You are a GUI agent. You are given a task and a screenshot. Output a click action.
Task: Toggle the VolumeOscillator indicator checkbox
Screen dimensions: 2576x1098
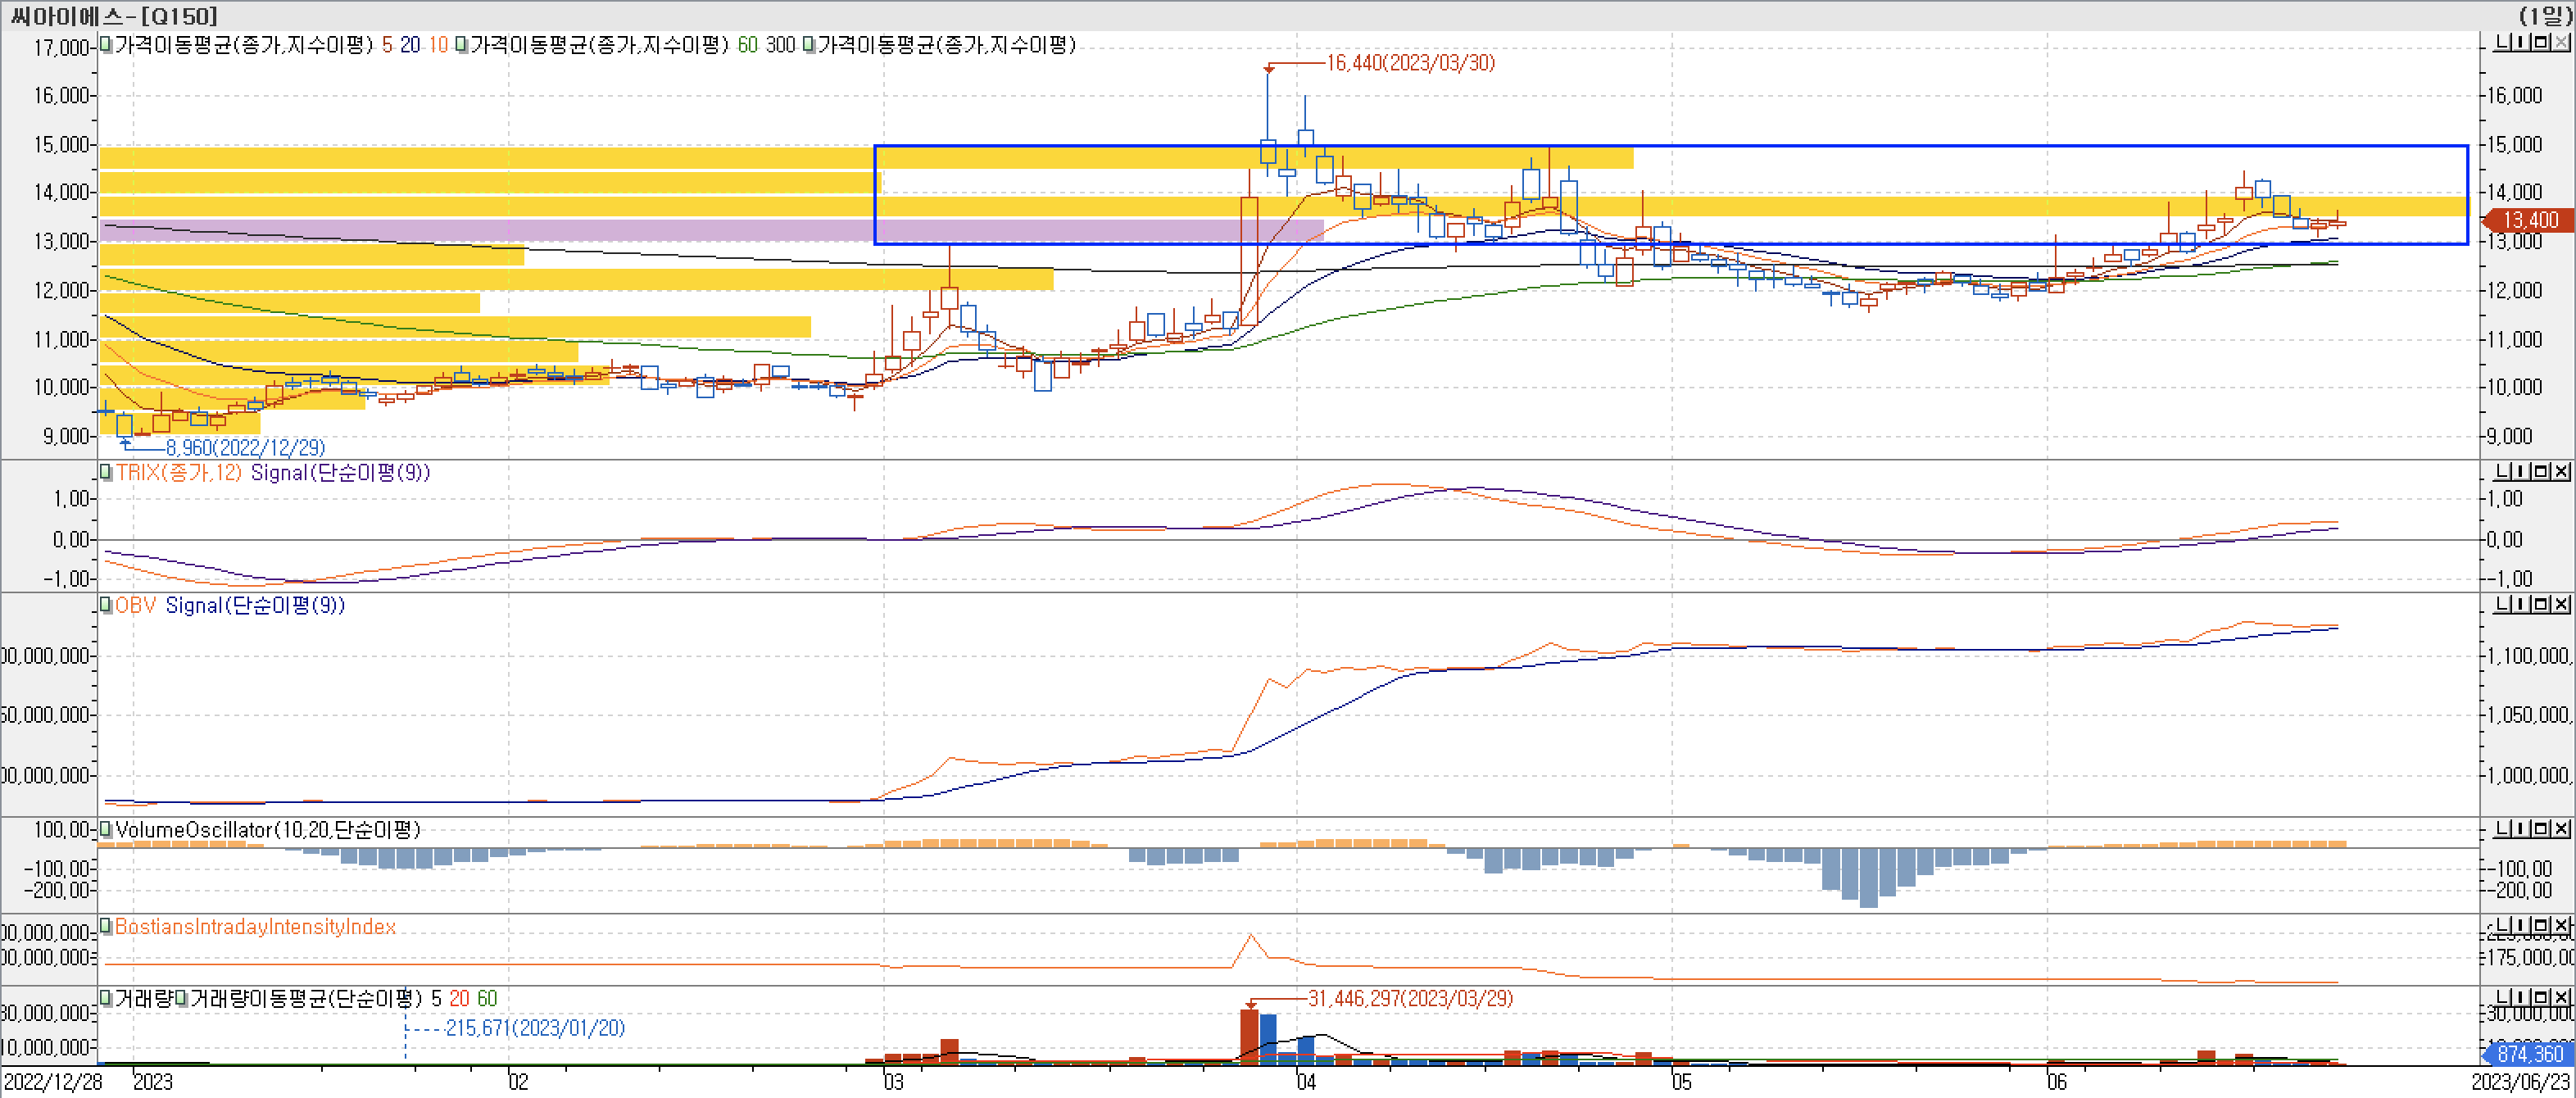pyautogui.click(x=106, y=829)
